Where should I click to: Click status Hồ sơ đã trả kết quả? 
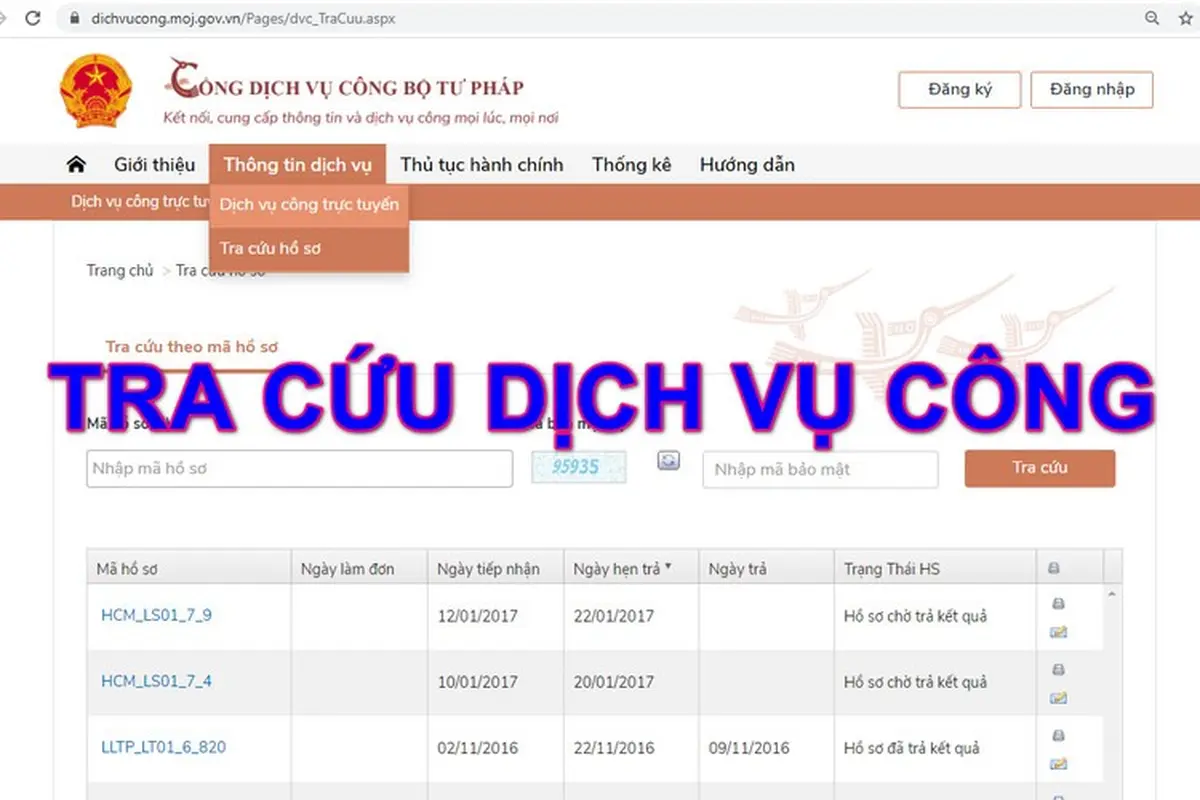912,748
